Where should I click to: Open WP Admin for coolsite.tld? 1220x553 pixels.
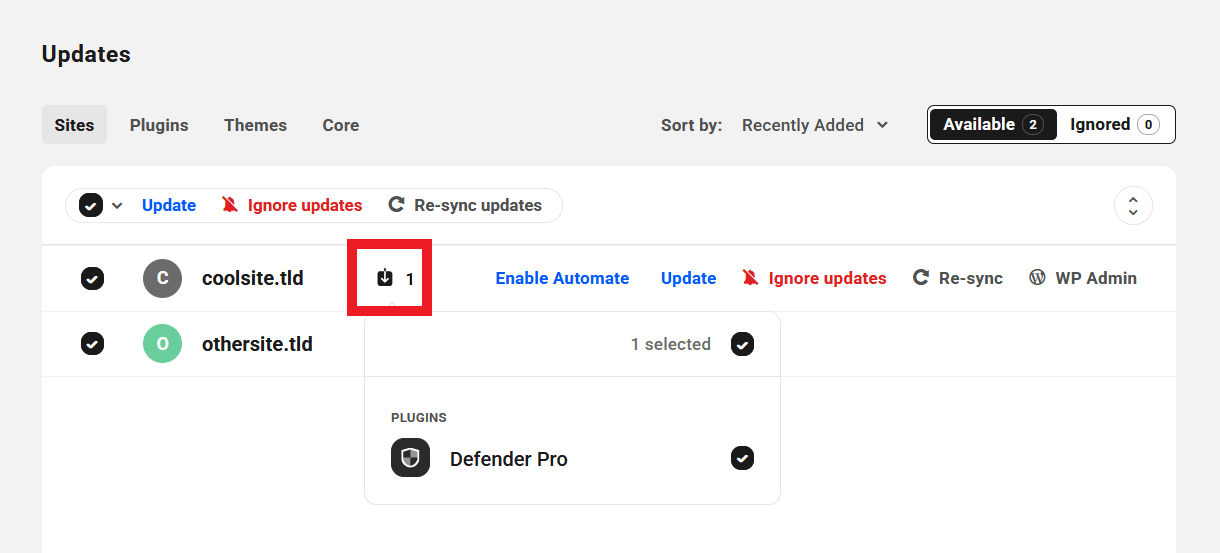(1083, 278)
